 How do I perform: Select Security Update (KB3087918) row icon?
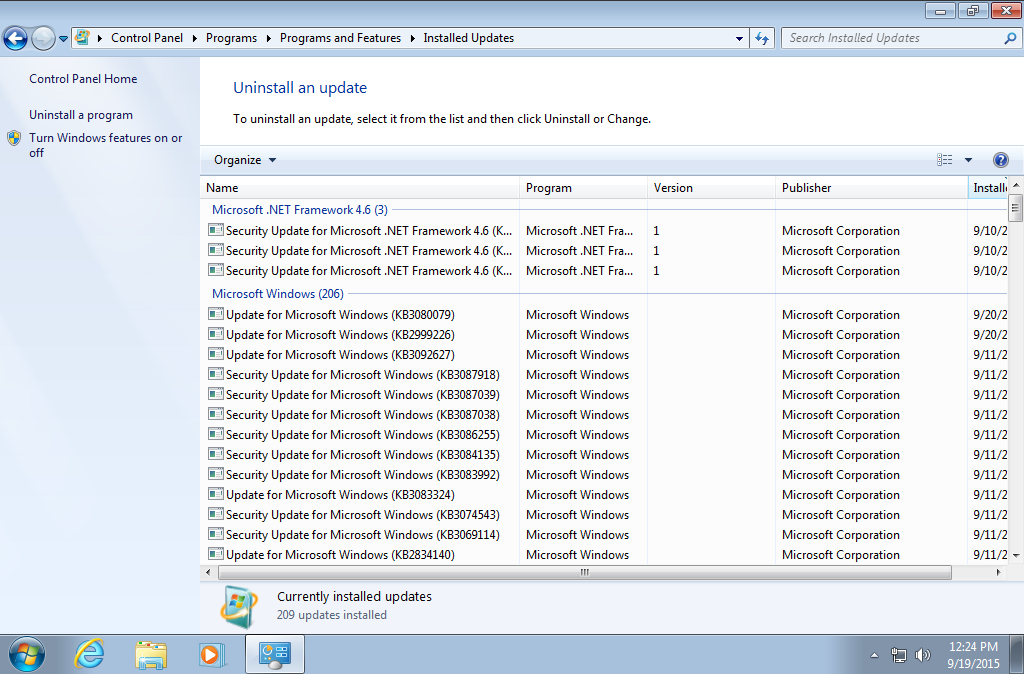point(216,374)
